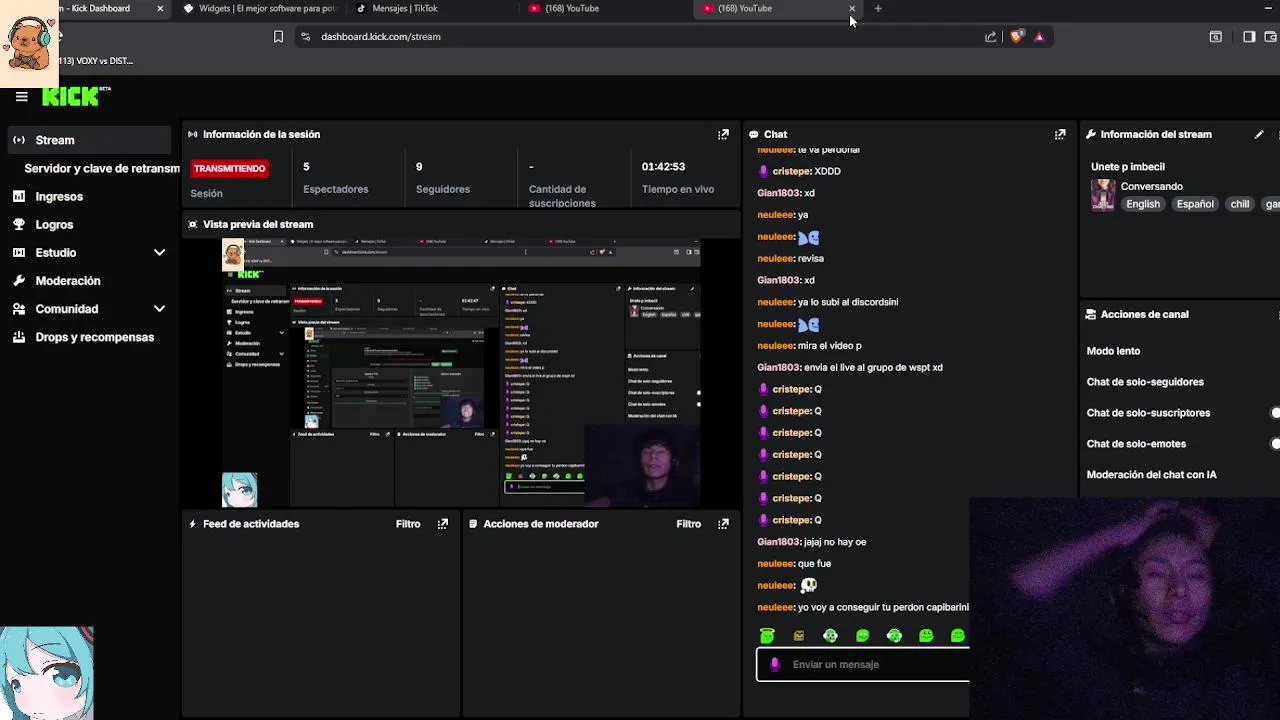This screenshot has width=1280, height=720.
Task: Pop out the Feed de actividades panel
Action: (443, 524)
